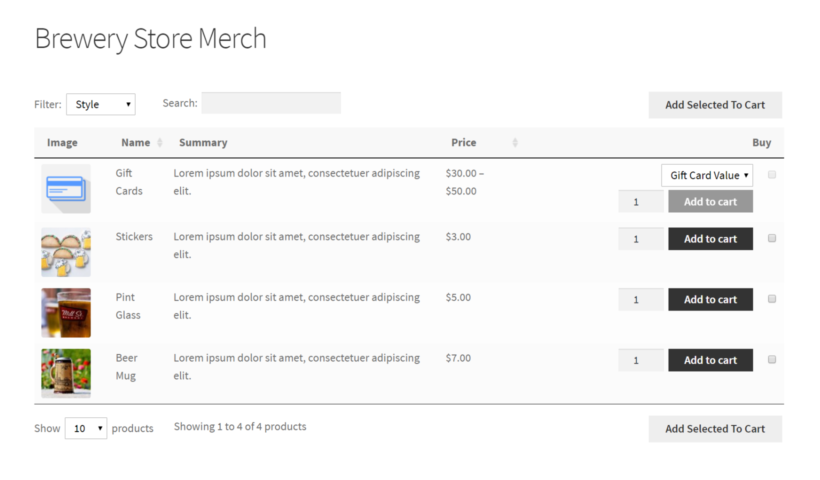
Task: Click the $5.00 price cell
Action: [458, 297]
